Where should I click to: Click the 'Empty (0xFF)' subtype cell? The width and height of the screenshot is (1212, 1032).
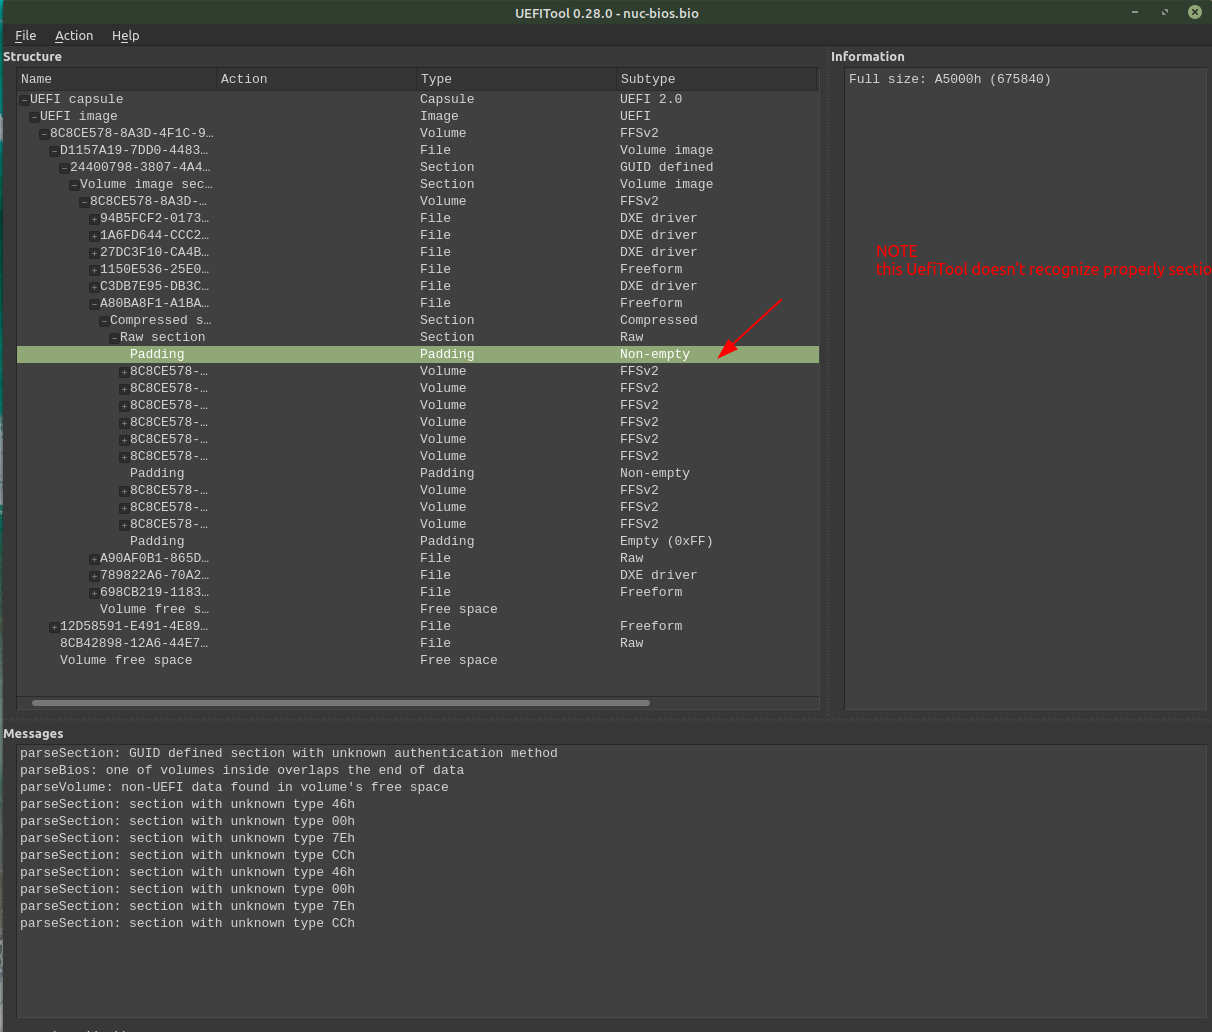pyautogui.click(x=666, y=541)
